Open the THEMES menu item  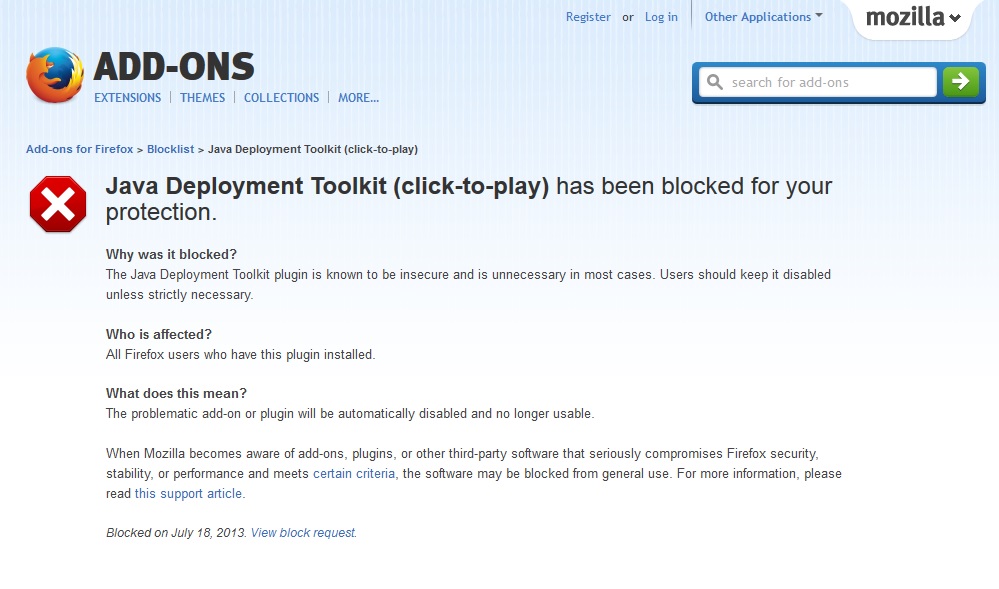tap(202, 98)
